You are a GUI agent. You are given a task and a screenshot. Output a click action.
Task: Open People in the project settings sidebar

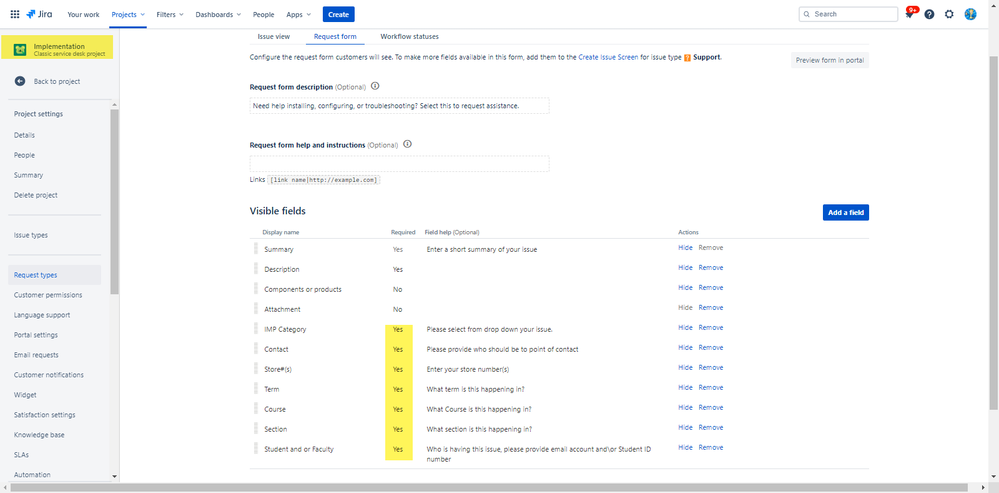(x=24, y=155)
